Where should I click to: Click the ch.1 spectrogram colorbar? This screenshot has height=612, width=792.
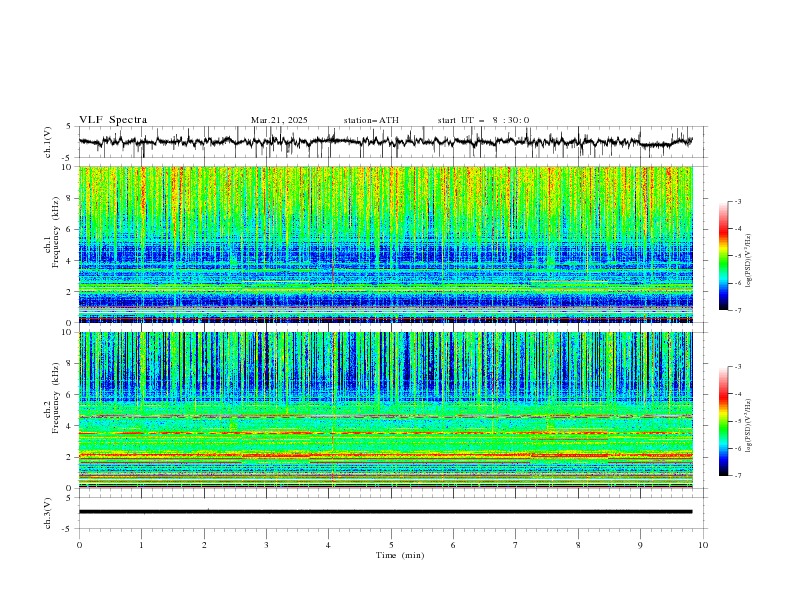point(723,256)
